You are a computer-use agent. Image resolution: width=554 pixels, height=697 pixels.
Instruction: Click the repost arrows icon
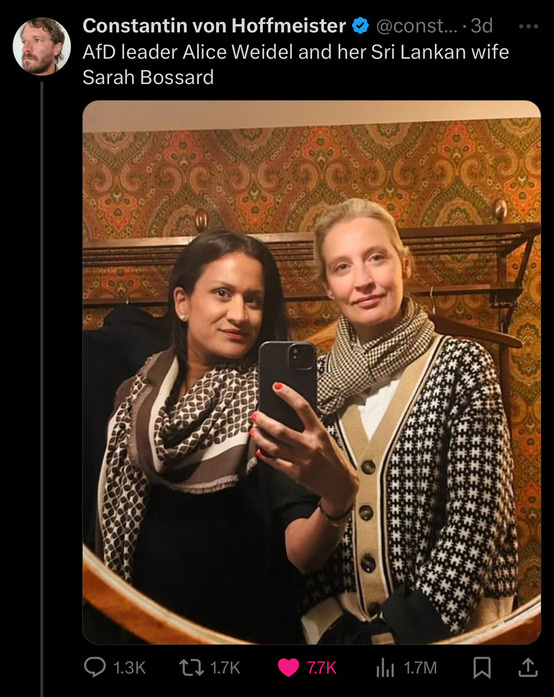(191, 667)
